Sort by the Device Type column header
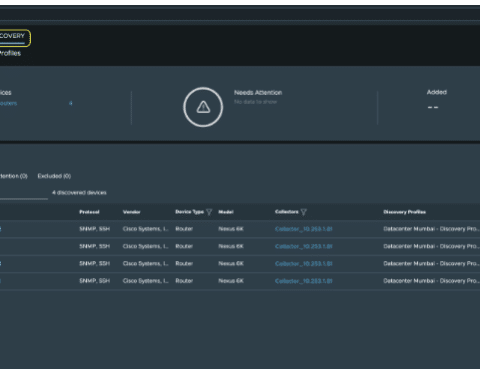Viewport: 480px width, 371px height. pyautogui.click(x=189, y=212)
